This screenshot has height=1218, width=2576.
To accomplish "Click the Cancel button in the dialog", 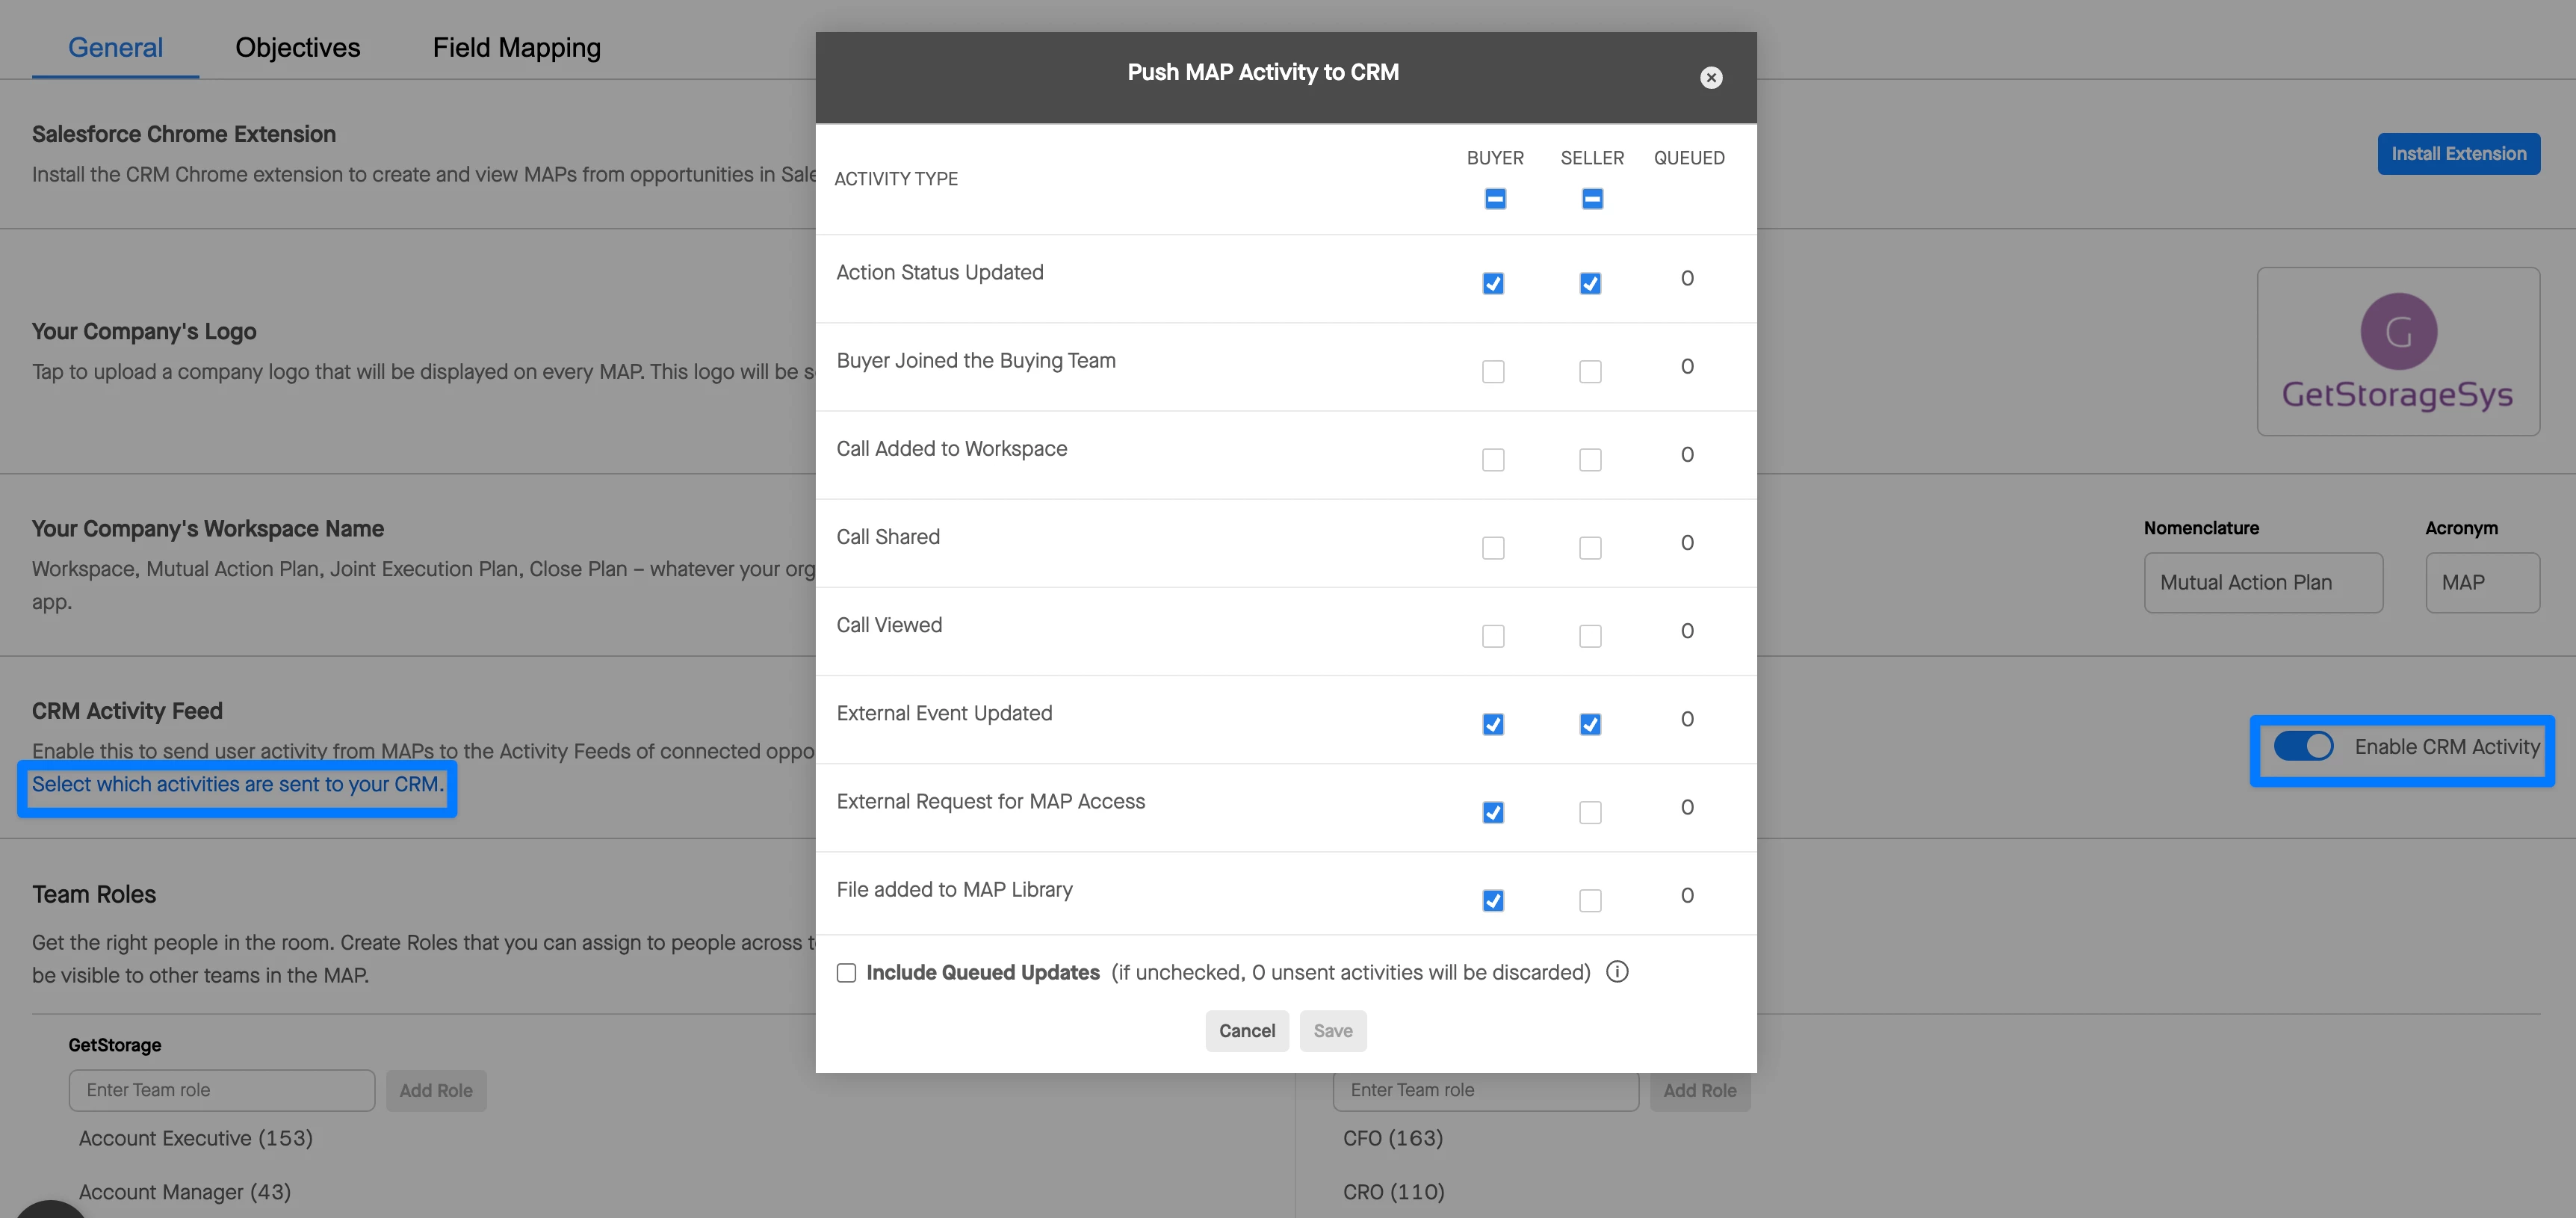I will point(1246,1031).
